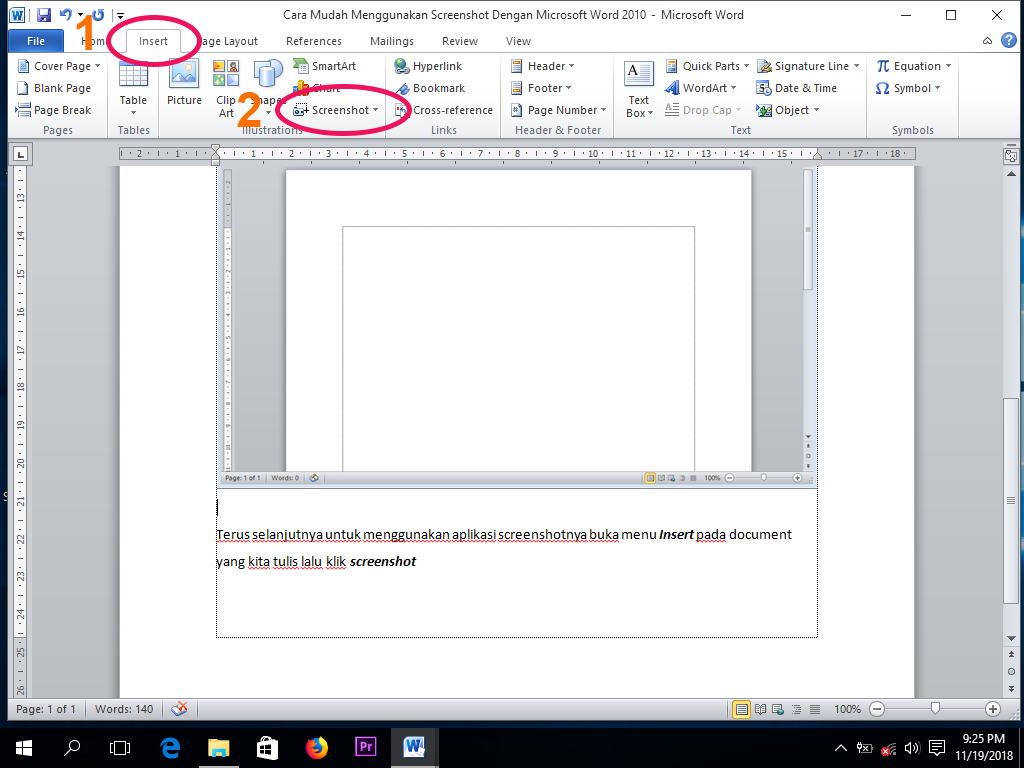
Task: Add a Bookmark
Action: 430,88
